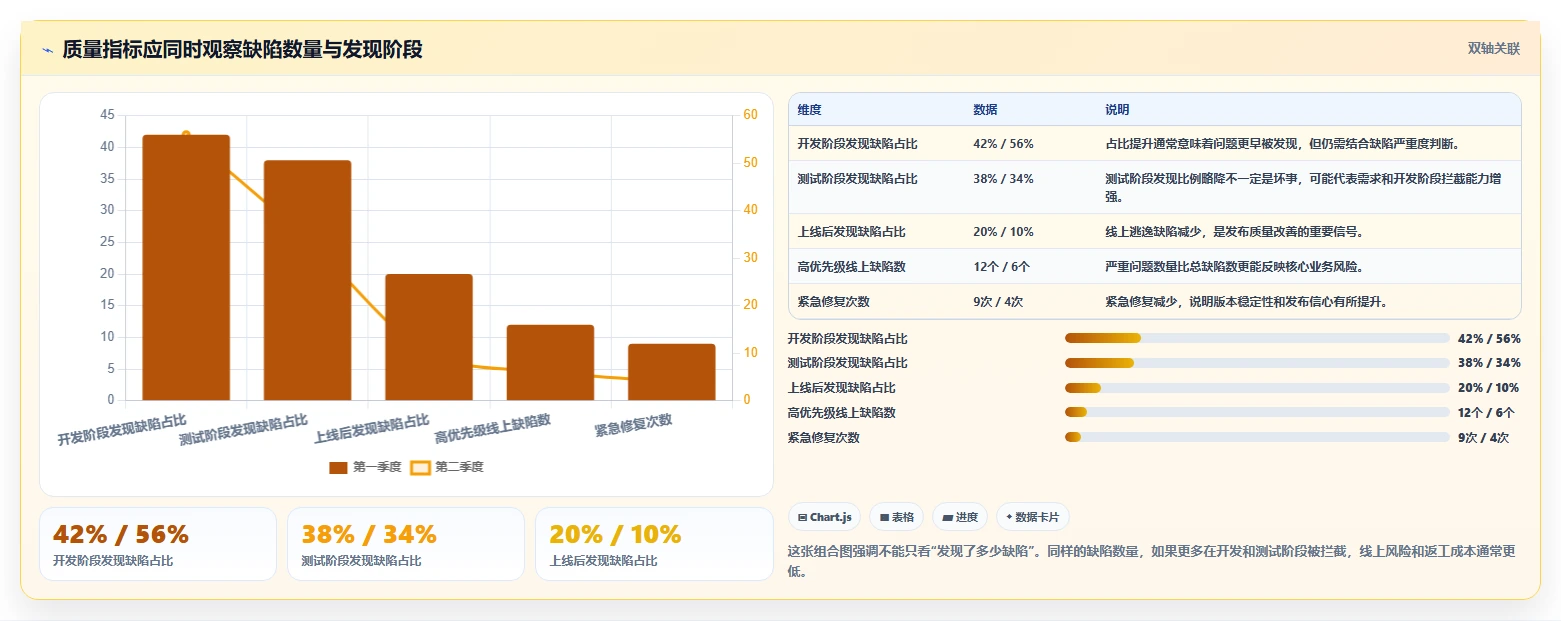
Task: Toggle the 第一季度 legend entry
Action: point(365,467)
